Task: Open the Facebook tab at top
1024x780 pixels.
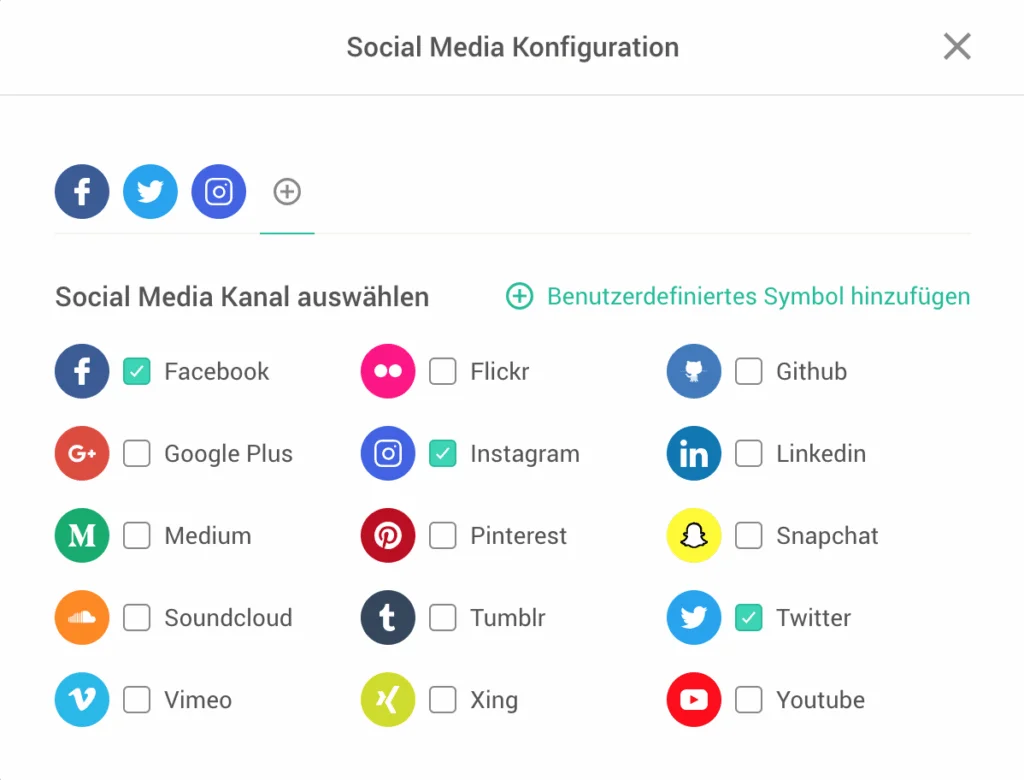Action: tap(82, 191)
